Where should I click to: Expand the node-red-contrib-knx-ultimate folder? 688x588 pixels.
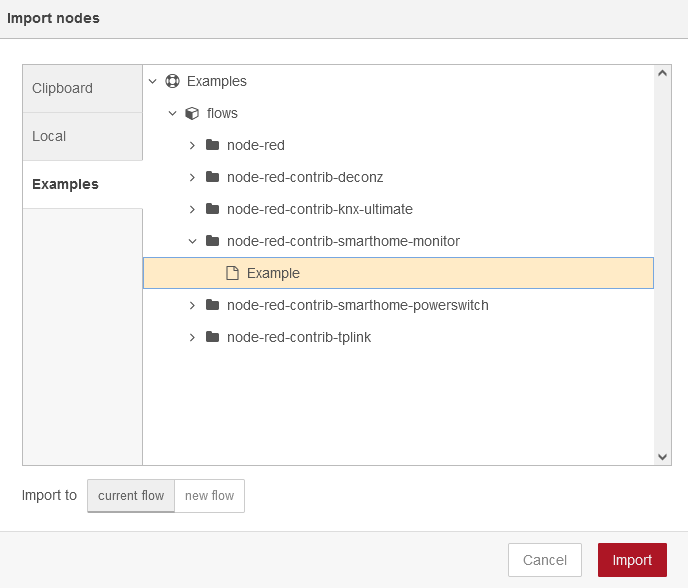[x=192, y=209]
